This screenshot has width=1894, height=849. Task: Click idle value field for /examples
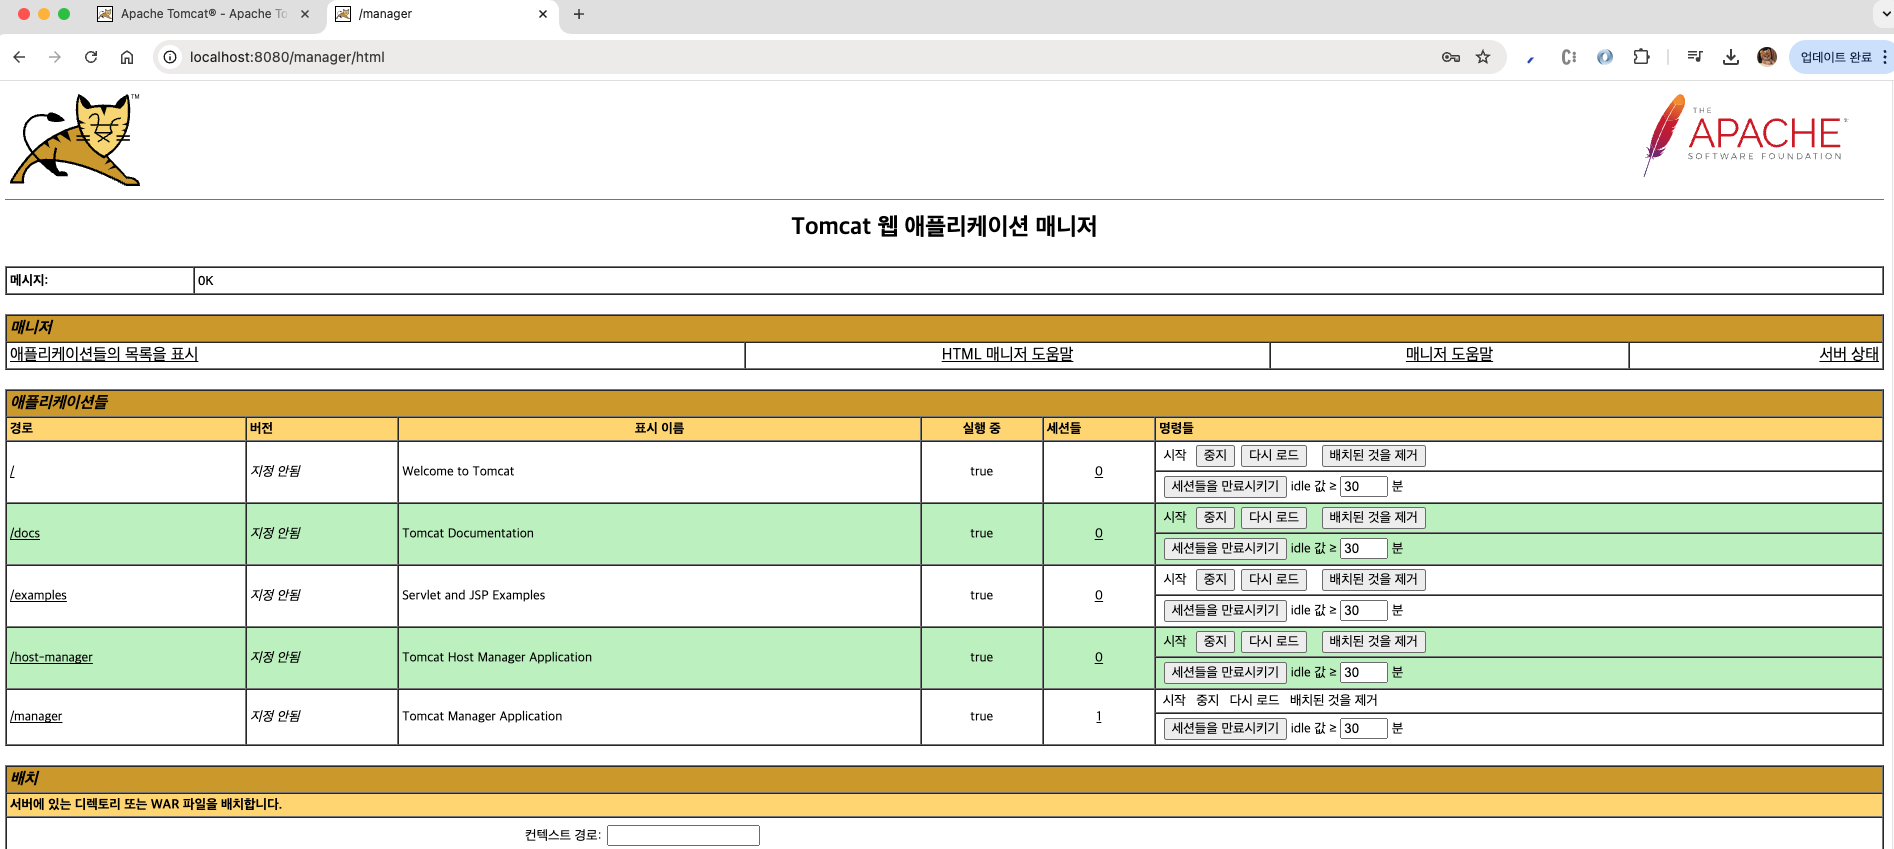point(1363,611)
